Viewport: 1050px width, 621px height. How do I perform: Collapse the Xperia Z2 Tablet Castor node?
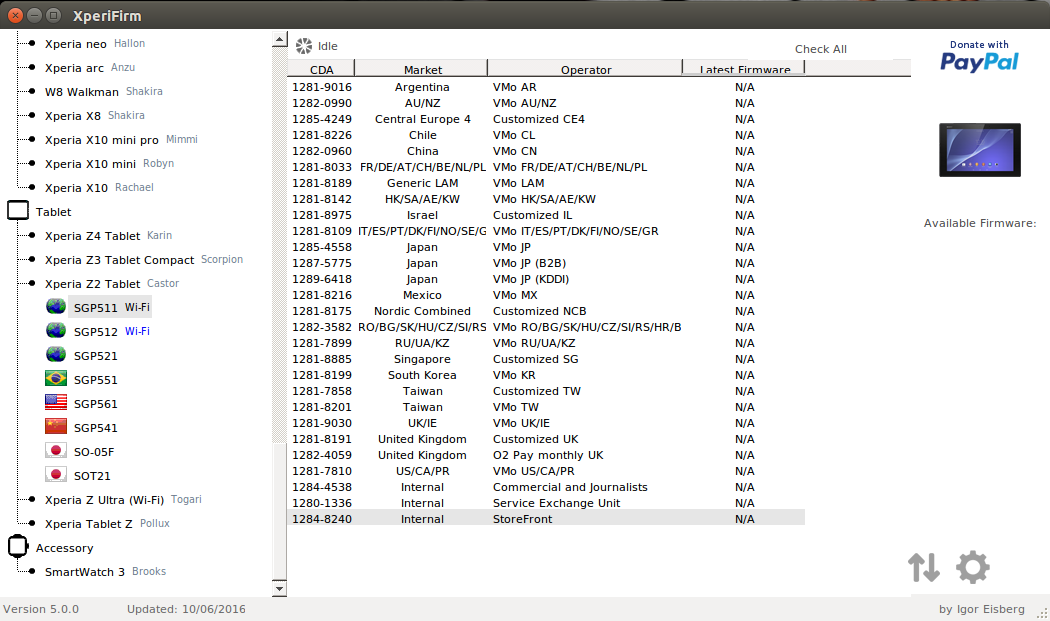[x=31, y=283]
